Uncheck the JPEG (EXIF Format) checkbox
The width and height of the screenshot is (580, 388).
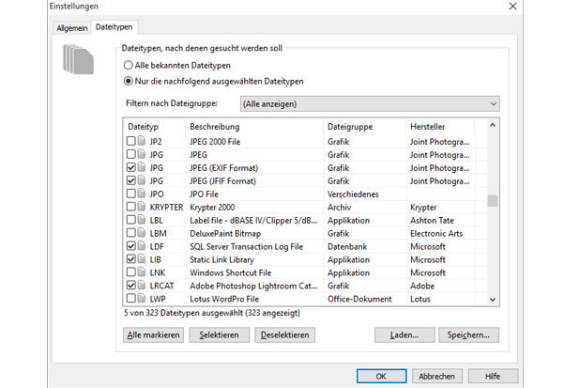131,167
